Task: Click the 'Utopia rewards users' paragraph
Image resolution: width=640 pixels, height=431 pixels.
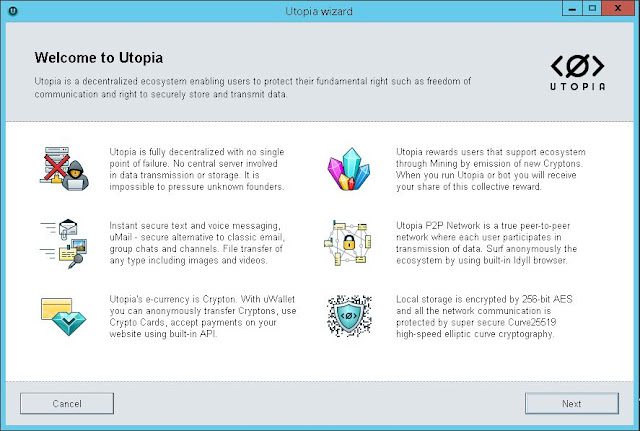Action: tap(491, 169)
